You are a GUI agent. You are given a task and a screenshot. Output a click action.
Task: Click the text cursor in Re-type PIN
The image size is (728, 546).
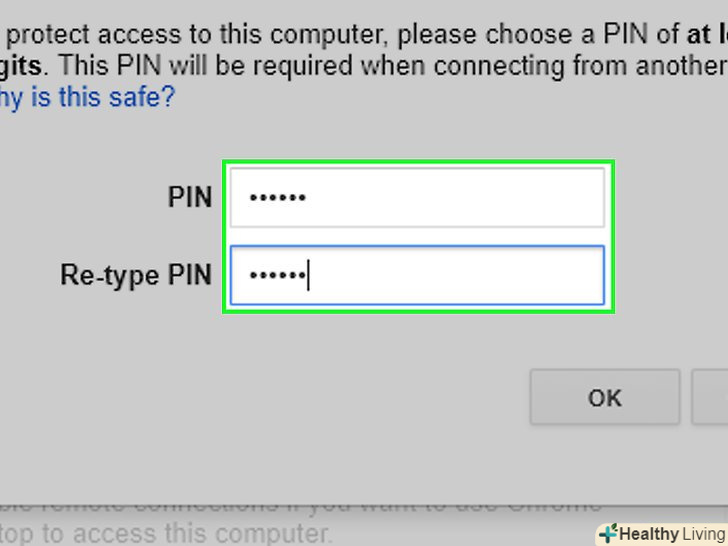[x=308, y=275]
